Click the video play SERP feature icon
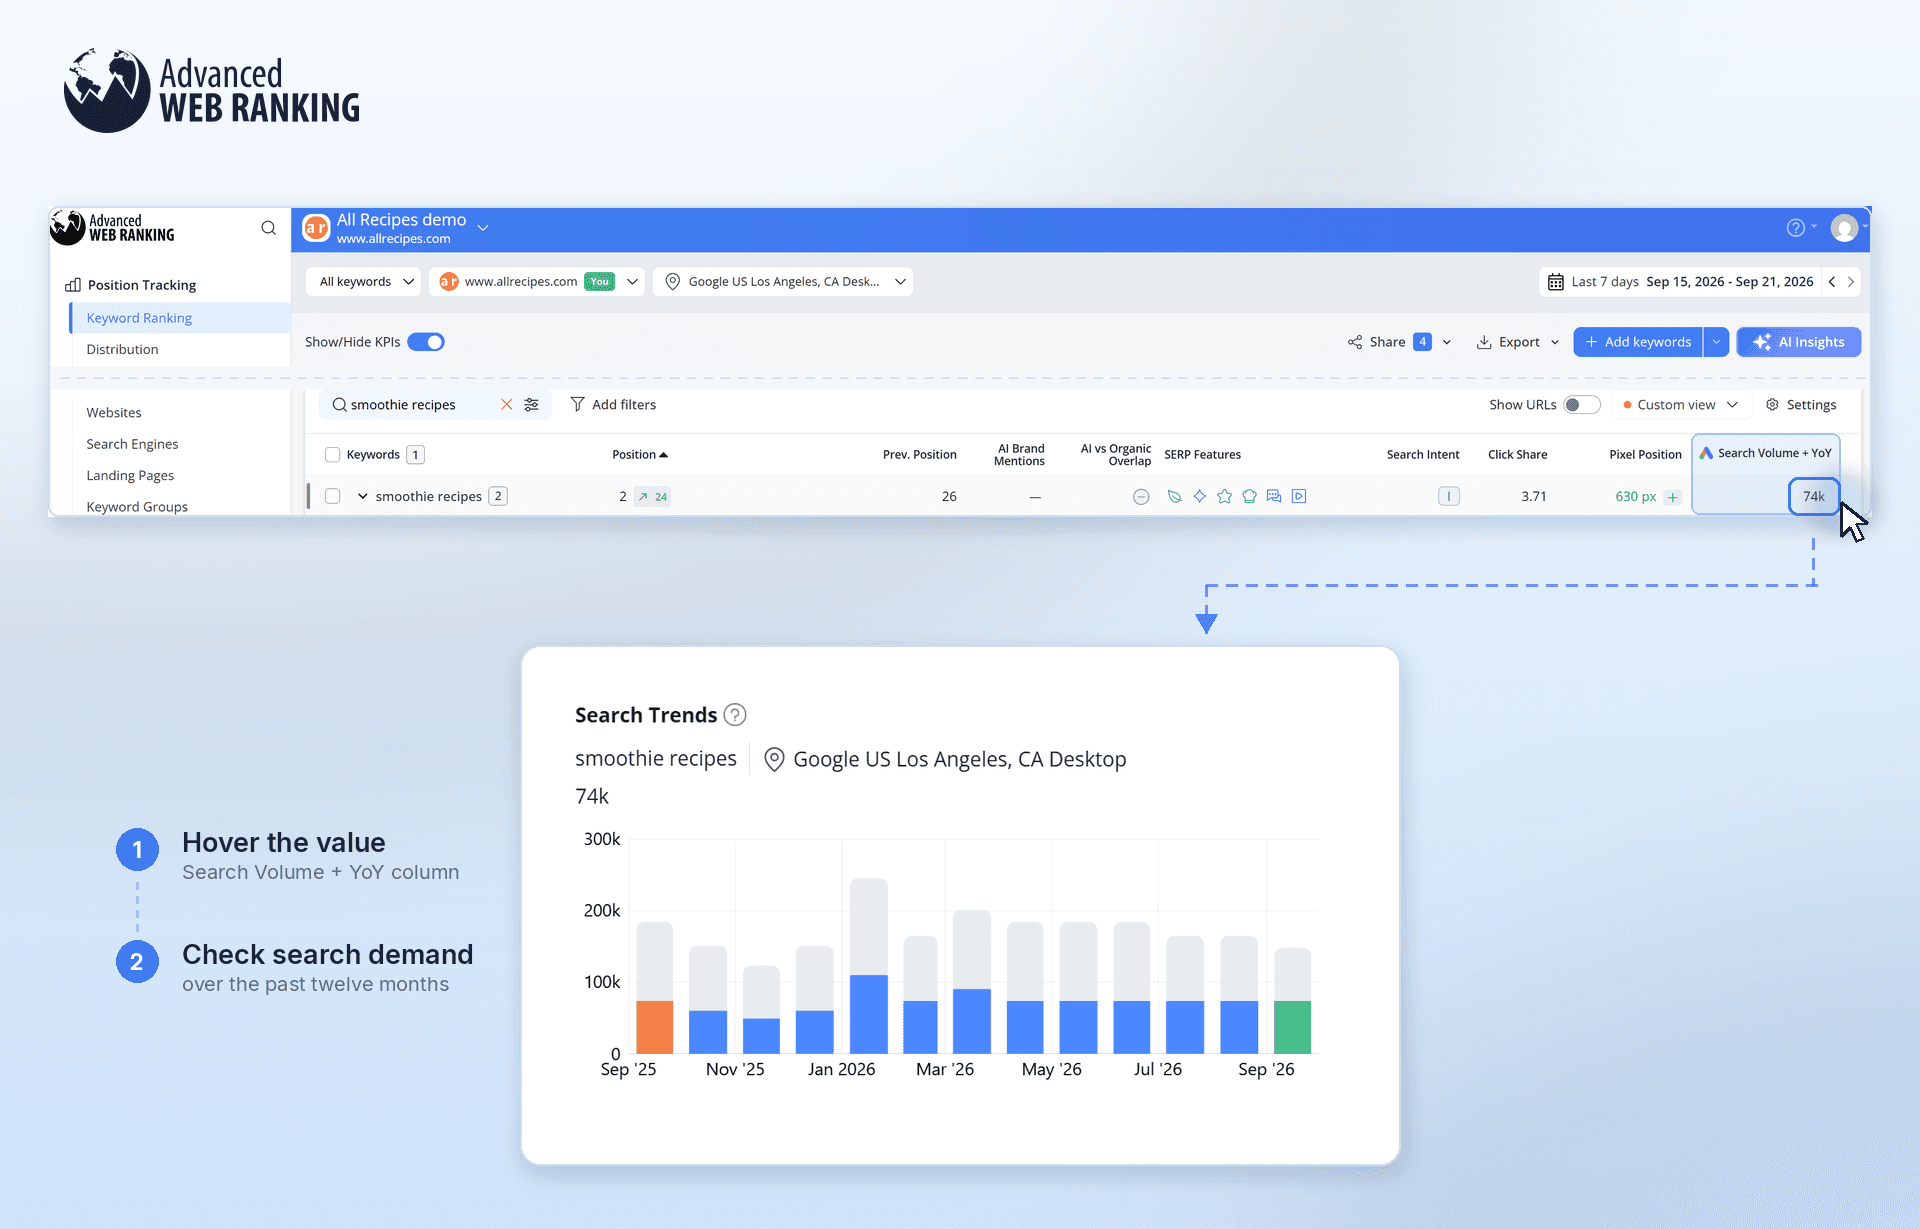The height and width of the screenshot is (1229, 1920). click(x=1299, y=496)
